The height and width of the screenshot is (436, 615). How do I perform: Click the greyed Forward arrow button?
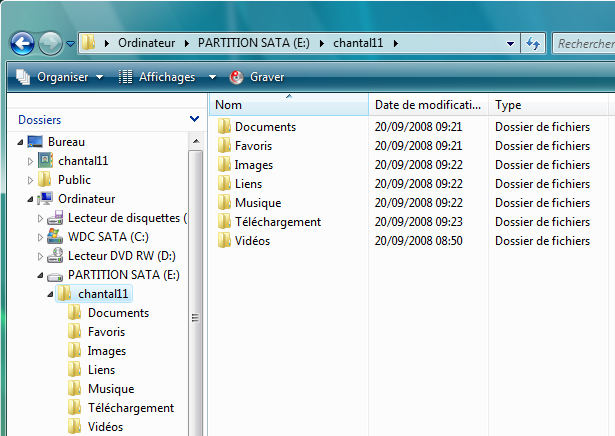pos(50,43)
